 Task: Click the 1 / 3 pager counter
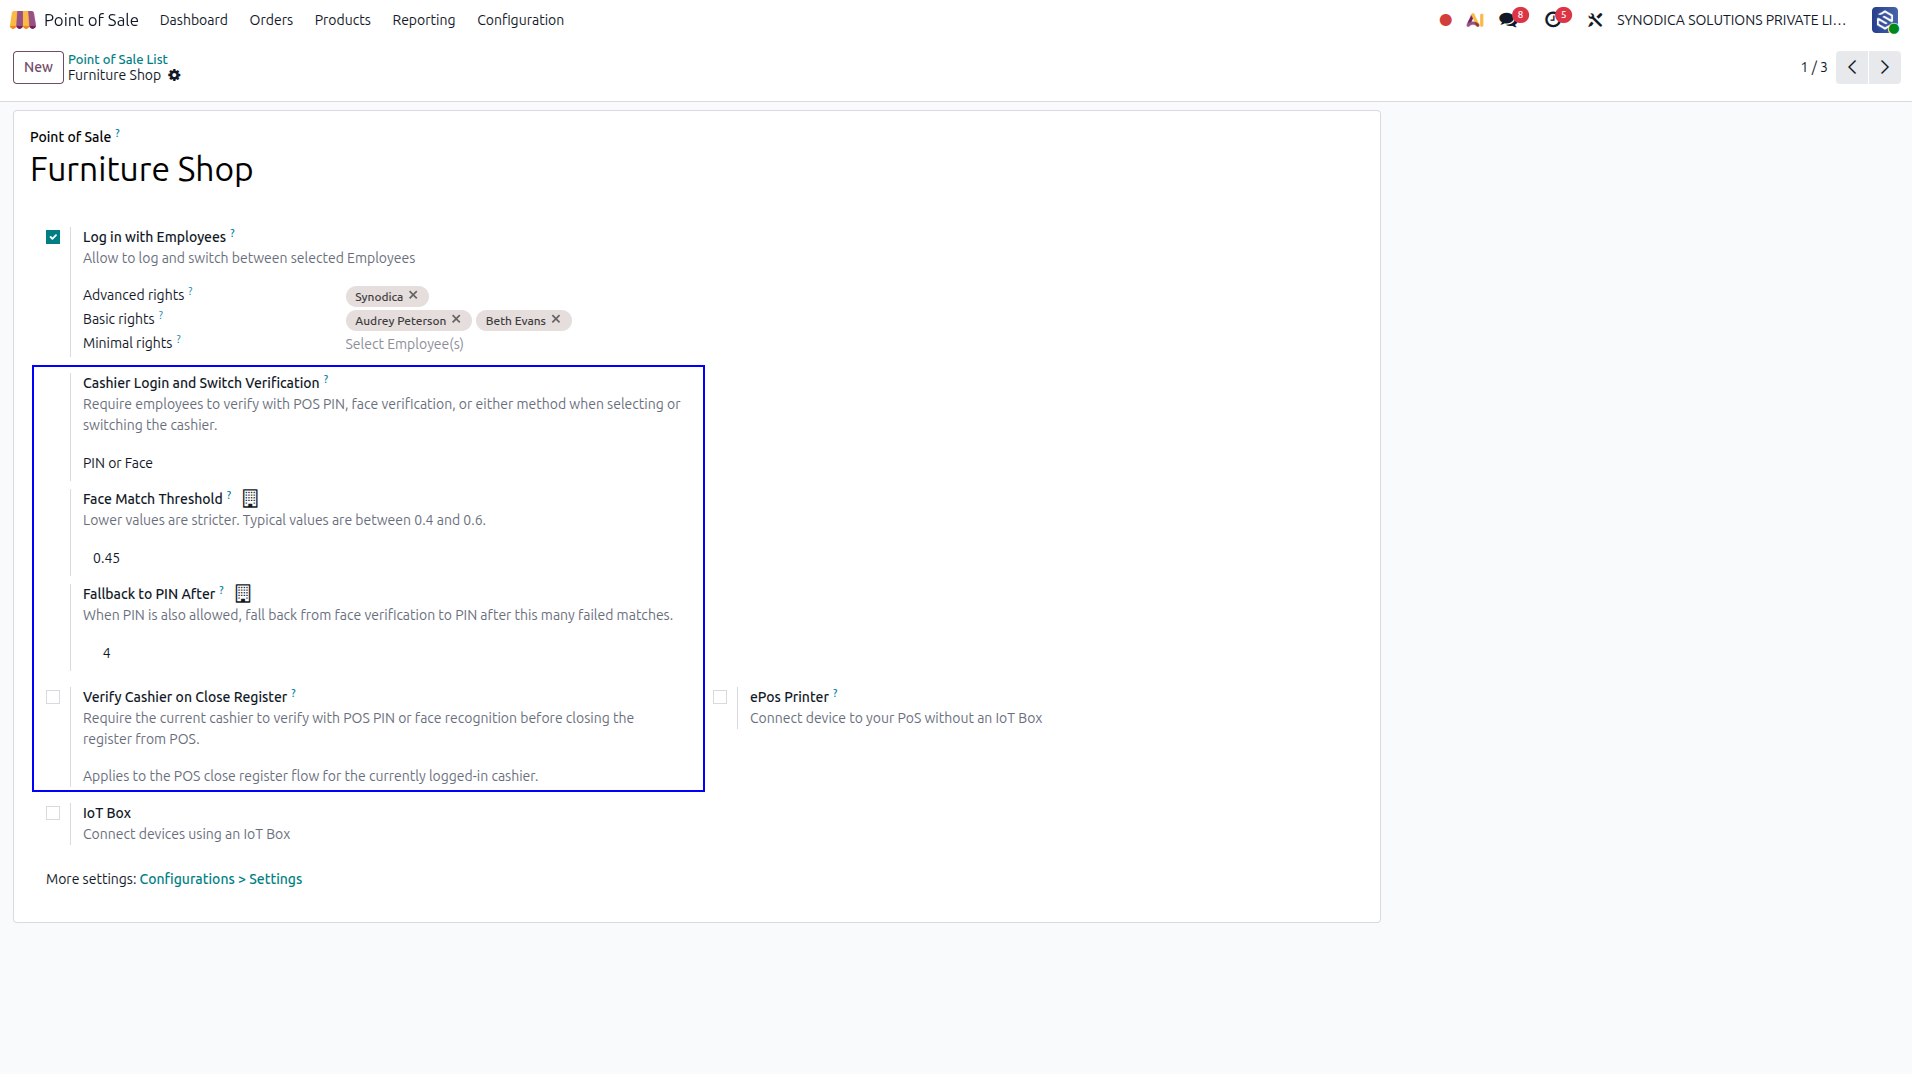tap(1814, 67)
